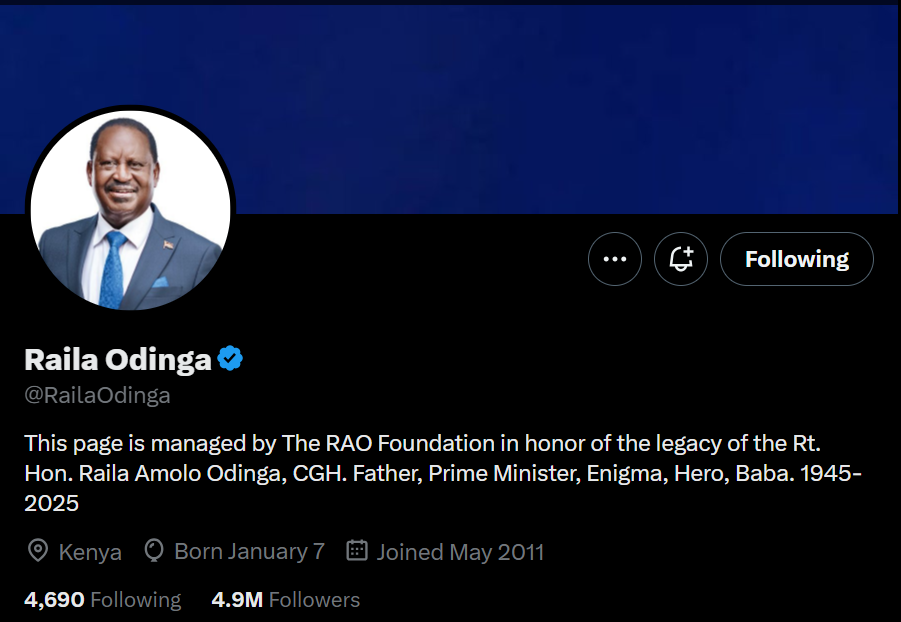This screenshot has width=901, height=622.
Task: Click the Born January 7 text
Action: (x=249, y=551)
